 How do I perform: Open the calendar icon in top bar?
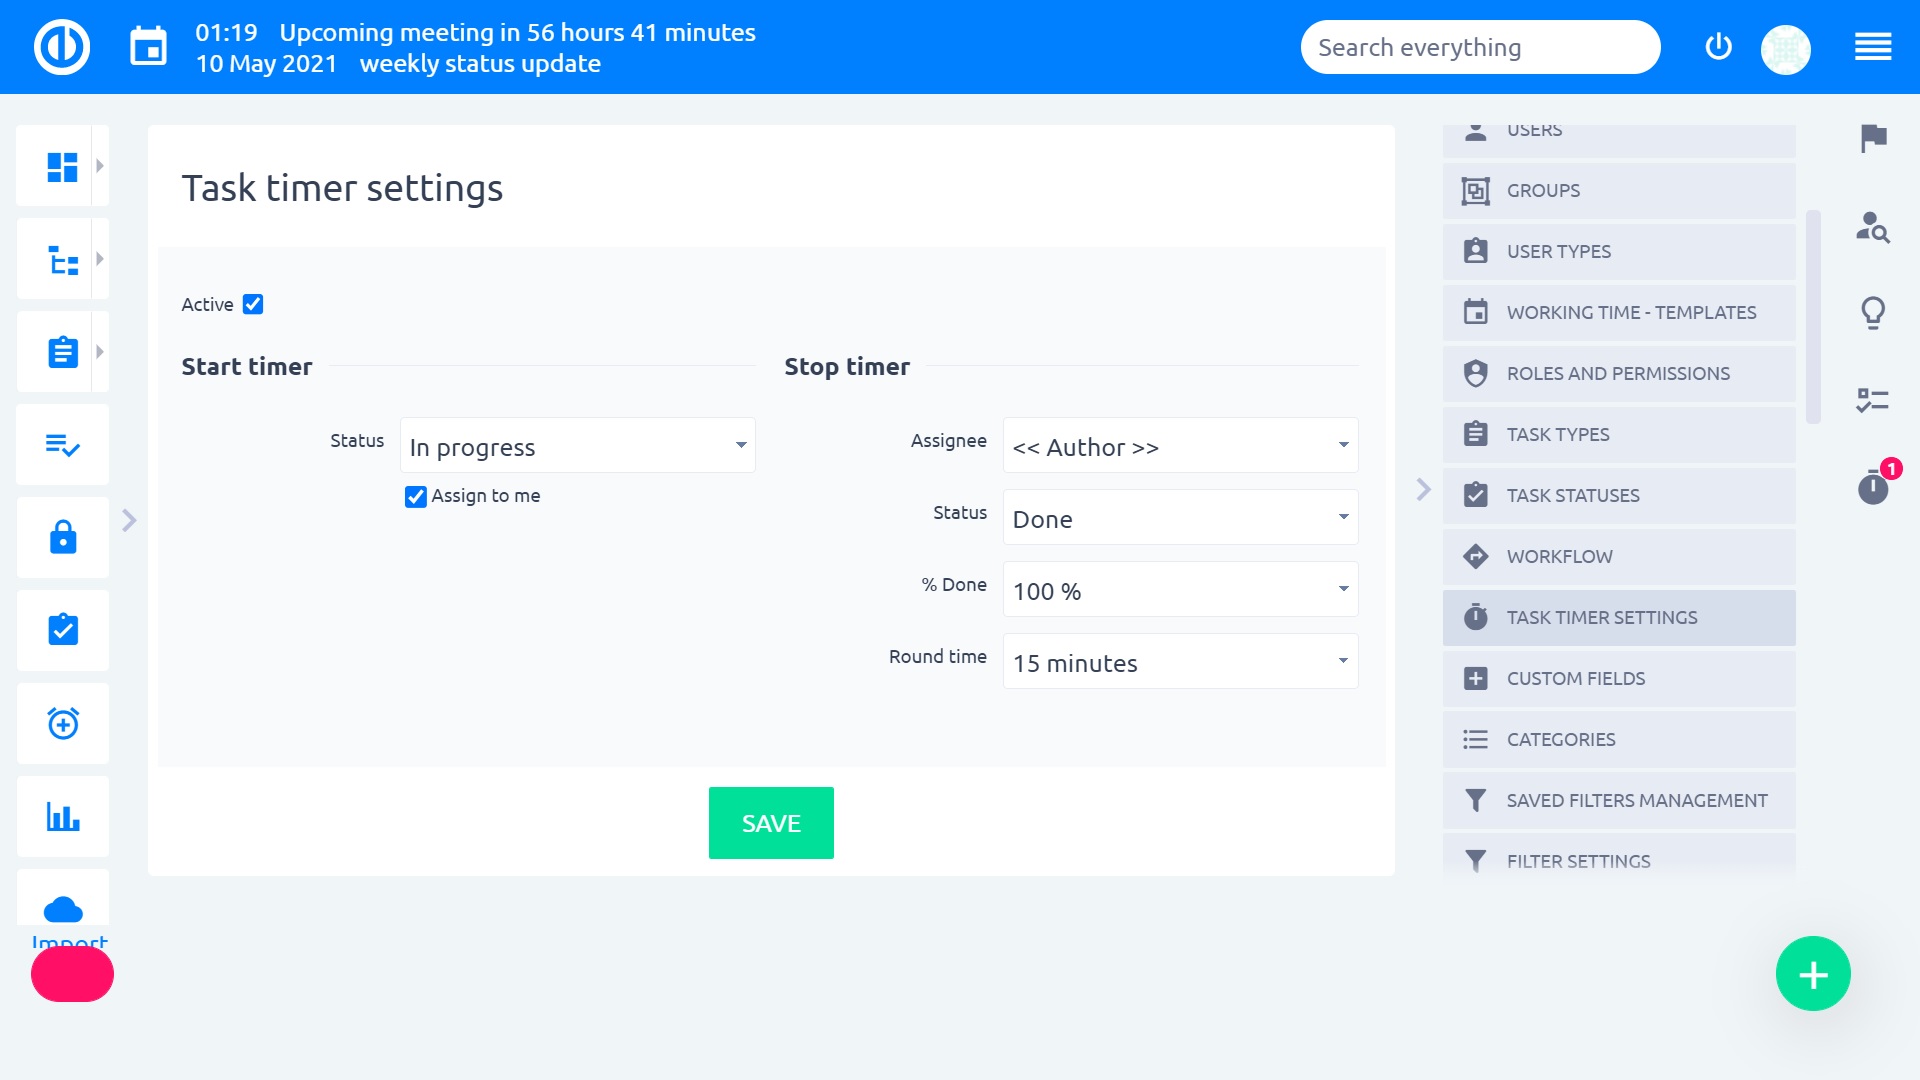[x=148, y=47]
